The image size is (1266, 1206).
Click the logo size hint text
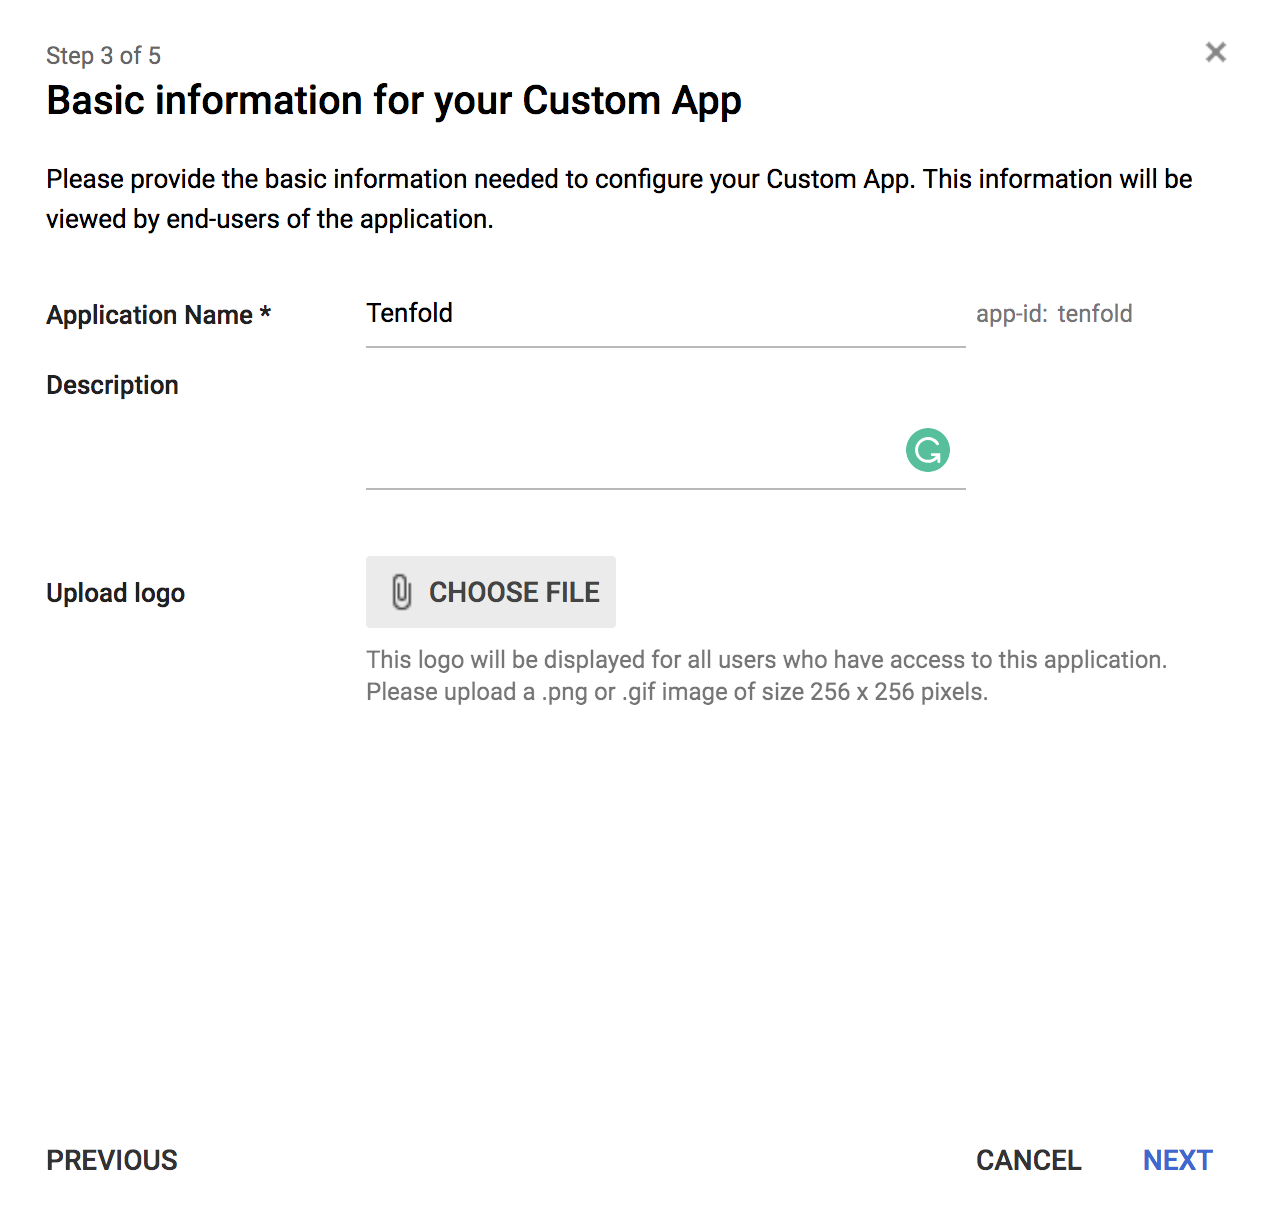tap(766, 676)
